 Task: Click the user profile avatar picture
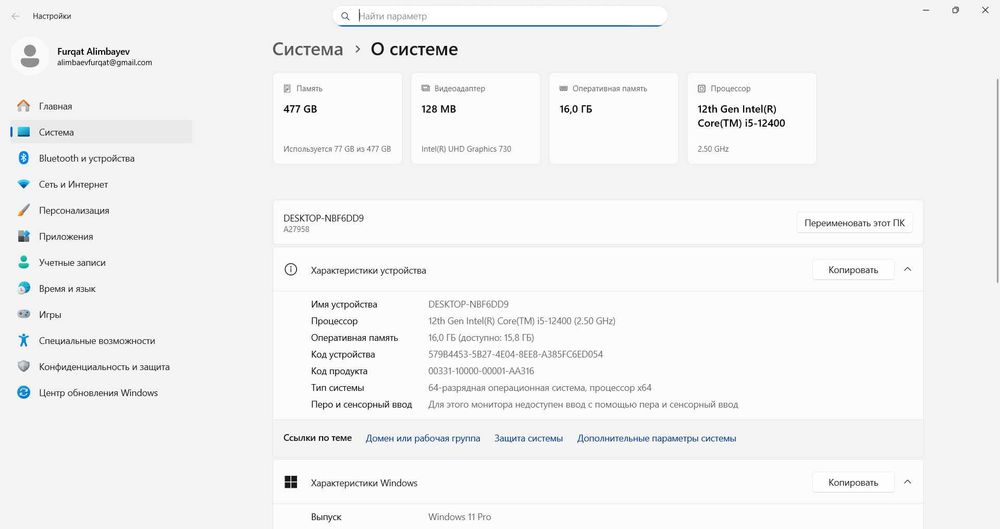pyautogui.click(x=30, y=56)
